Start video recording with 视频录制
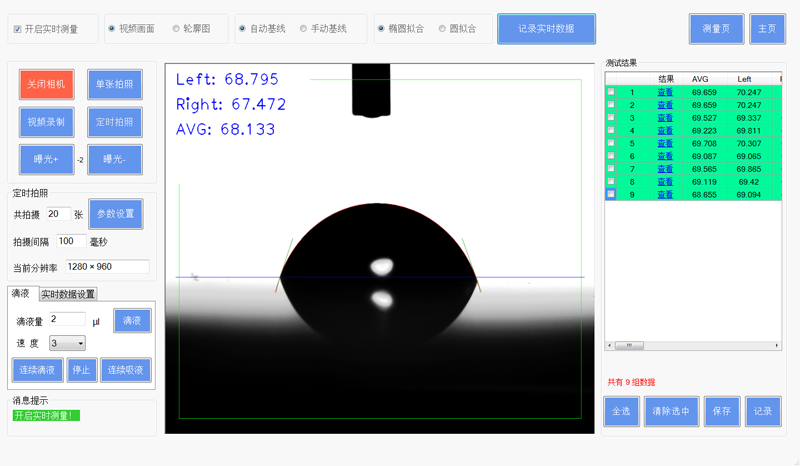 click(x=46, y=122)
